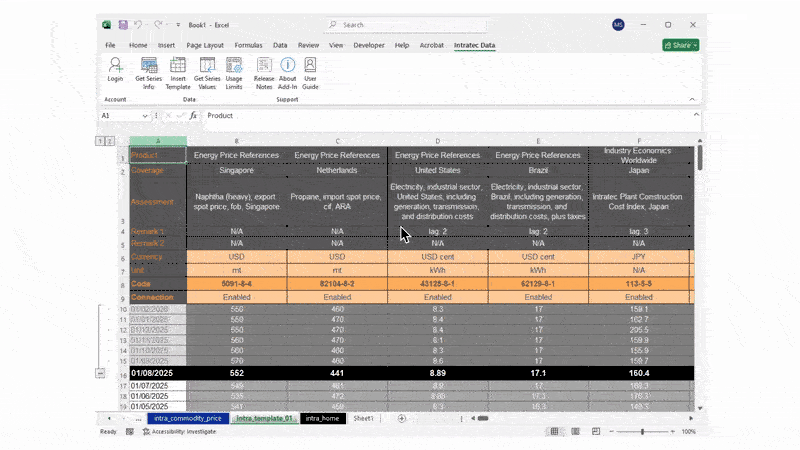Select the 01/08/2025 date cell
The image size is (800, 450).
point(158,373)
